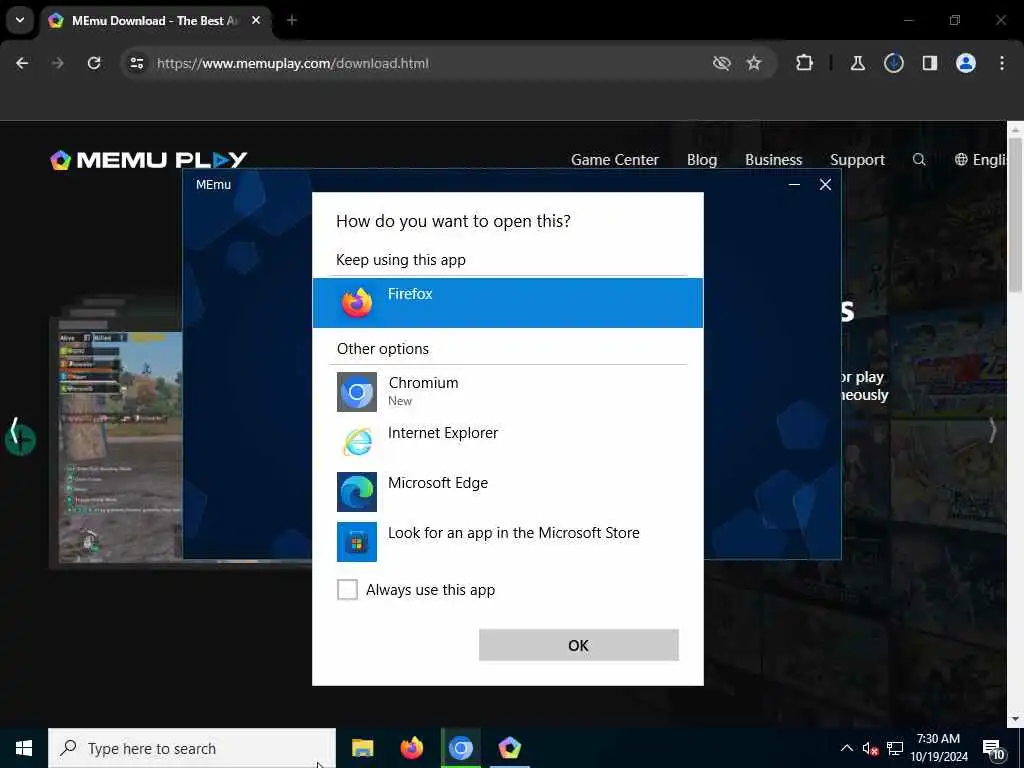The width and height of the screenshot is (1024, 768).
Task: Show browser downloads
Action: (893, 63)
